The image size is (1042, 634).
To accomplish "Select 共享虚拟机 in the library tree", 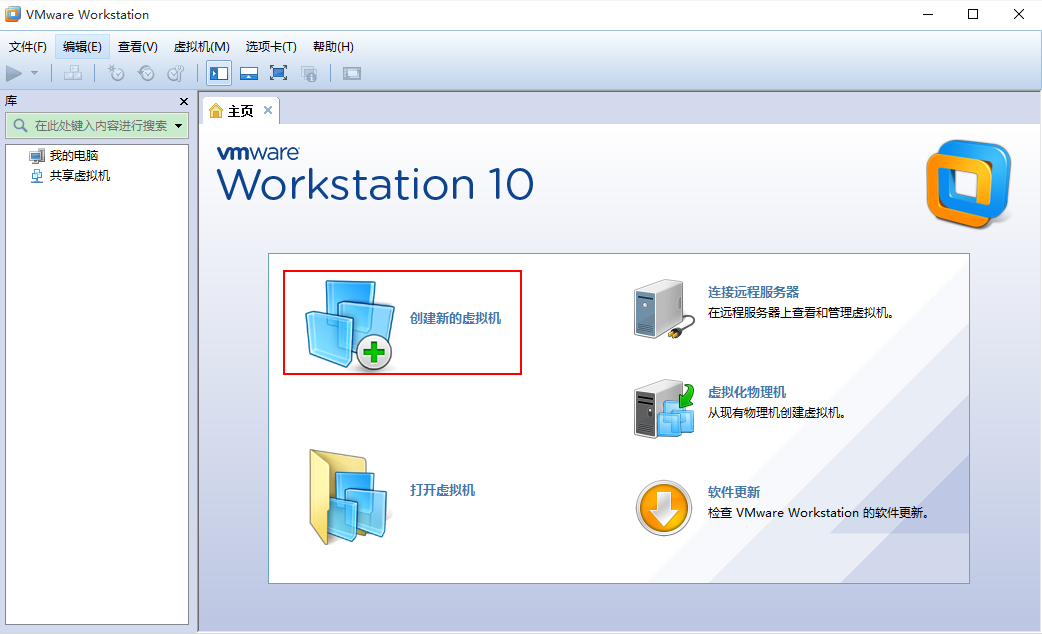I will coord(80,175).
